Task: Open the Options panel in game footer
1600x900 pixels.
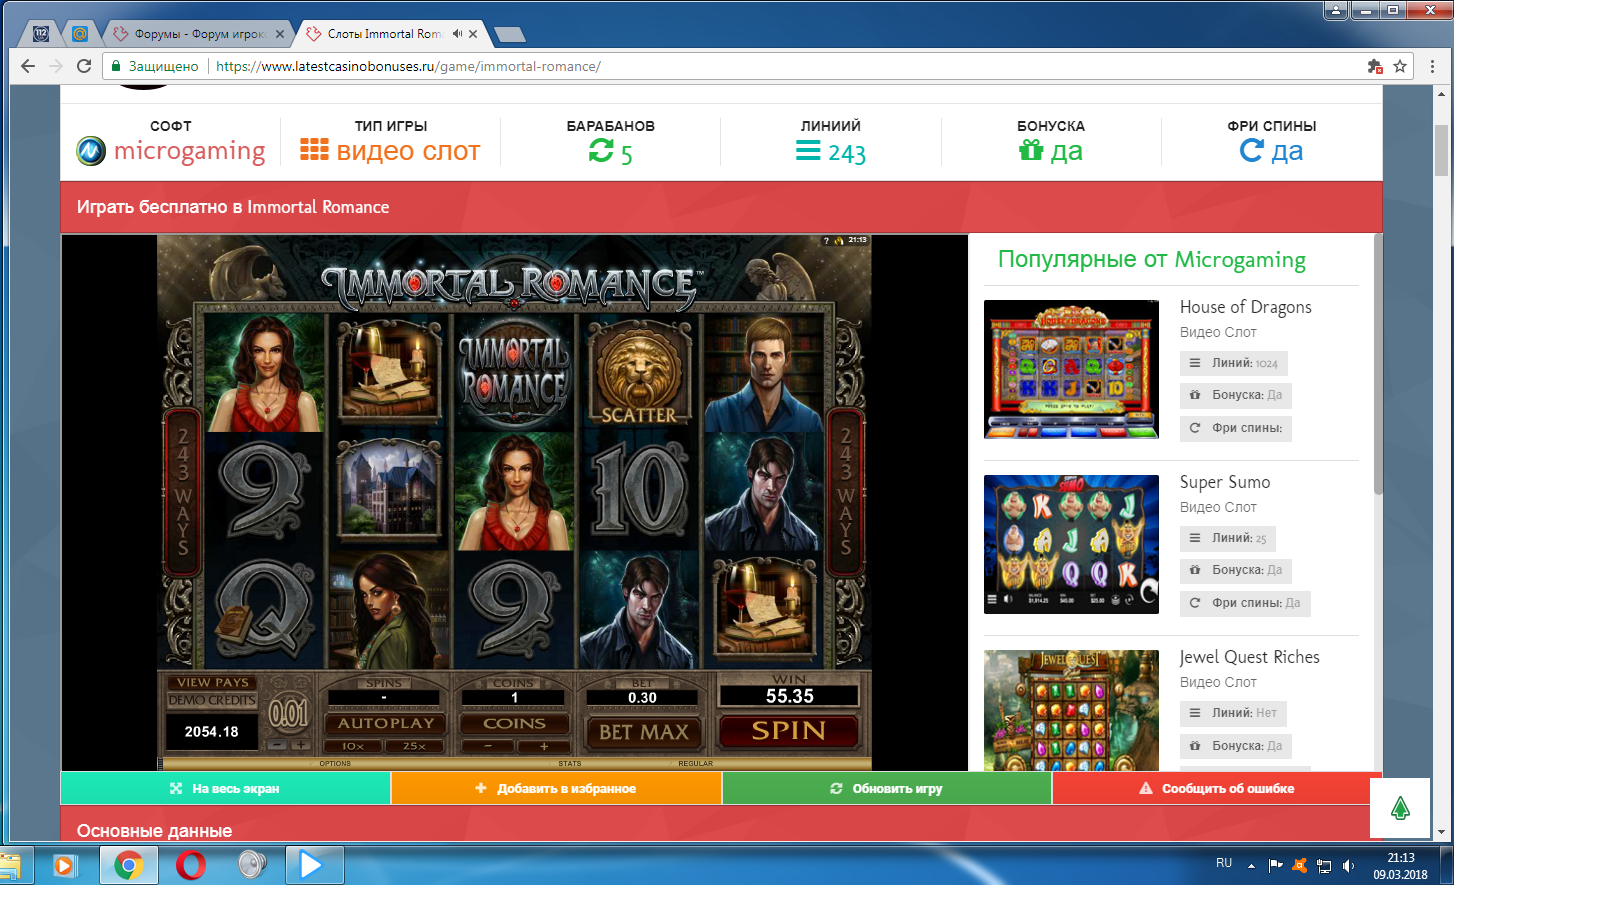Action: 335,763
